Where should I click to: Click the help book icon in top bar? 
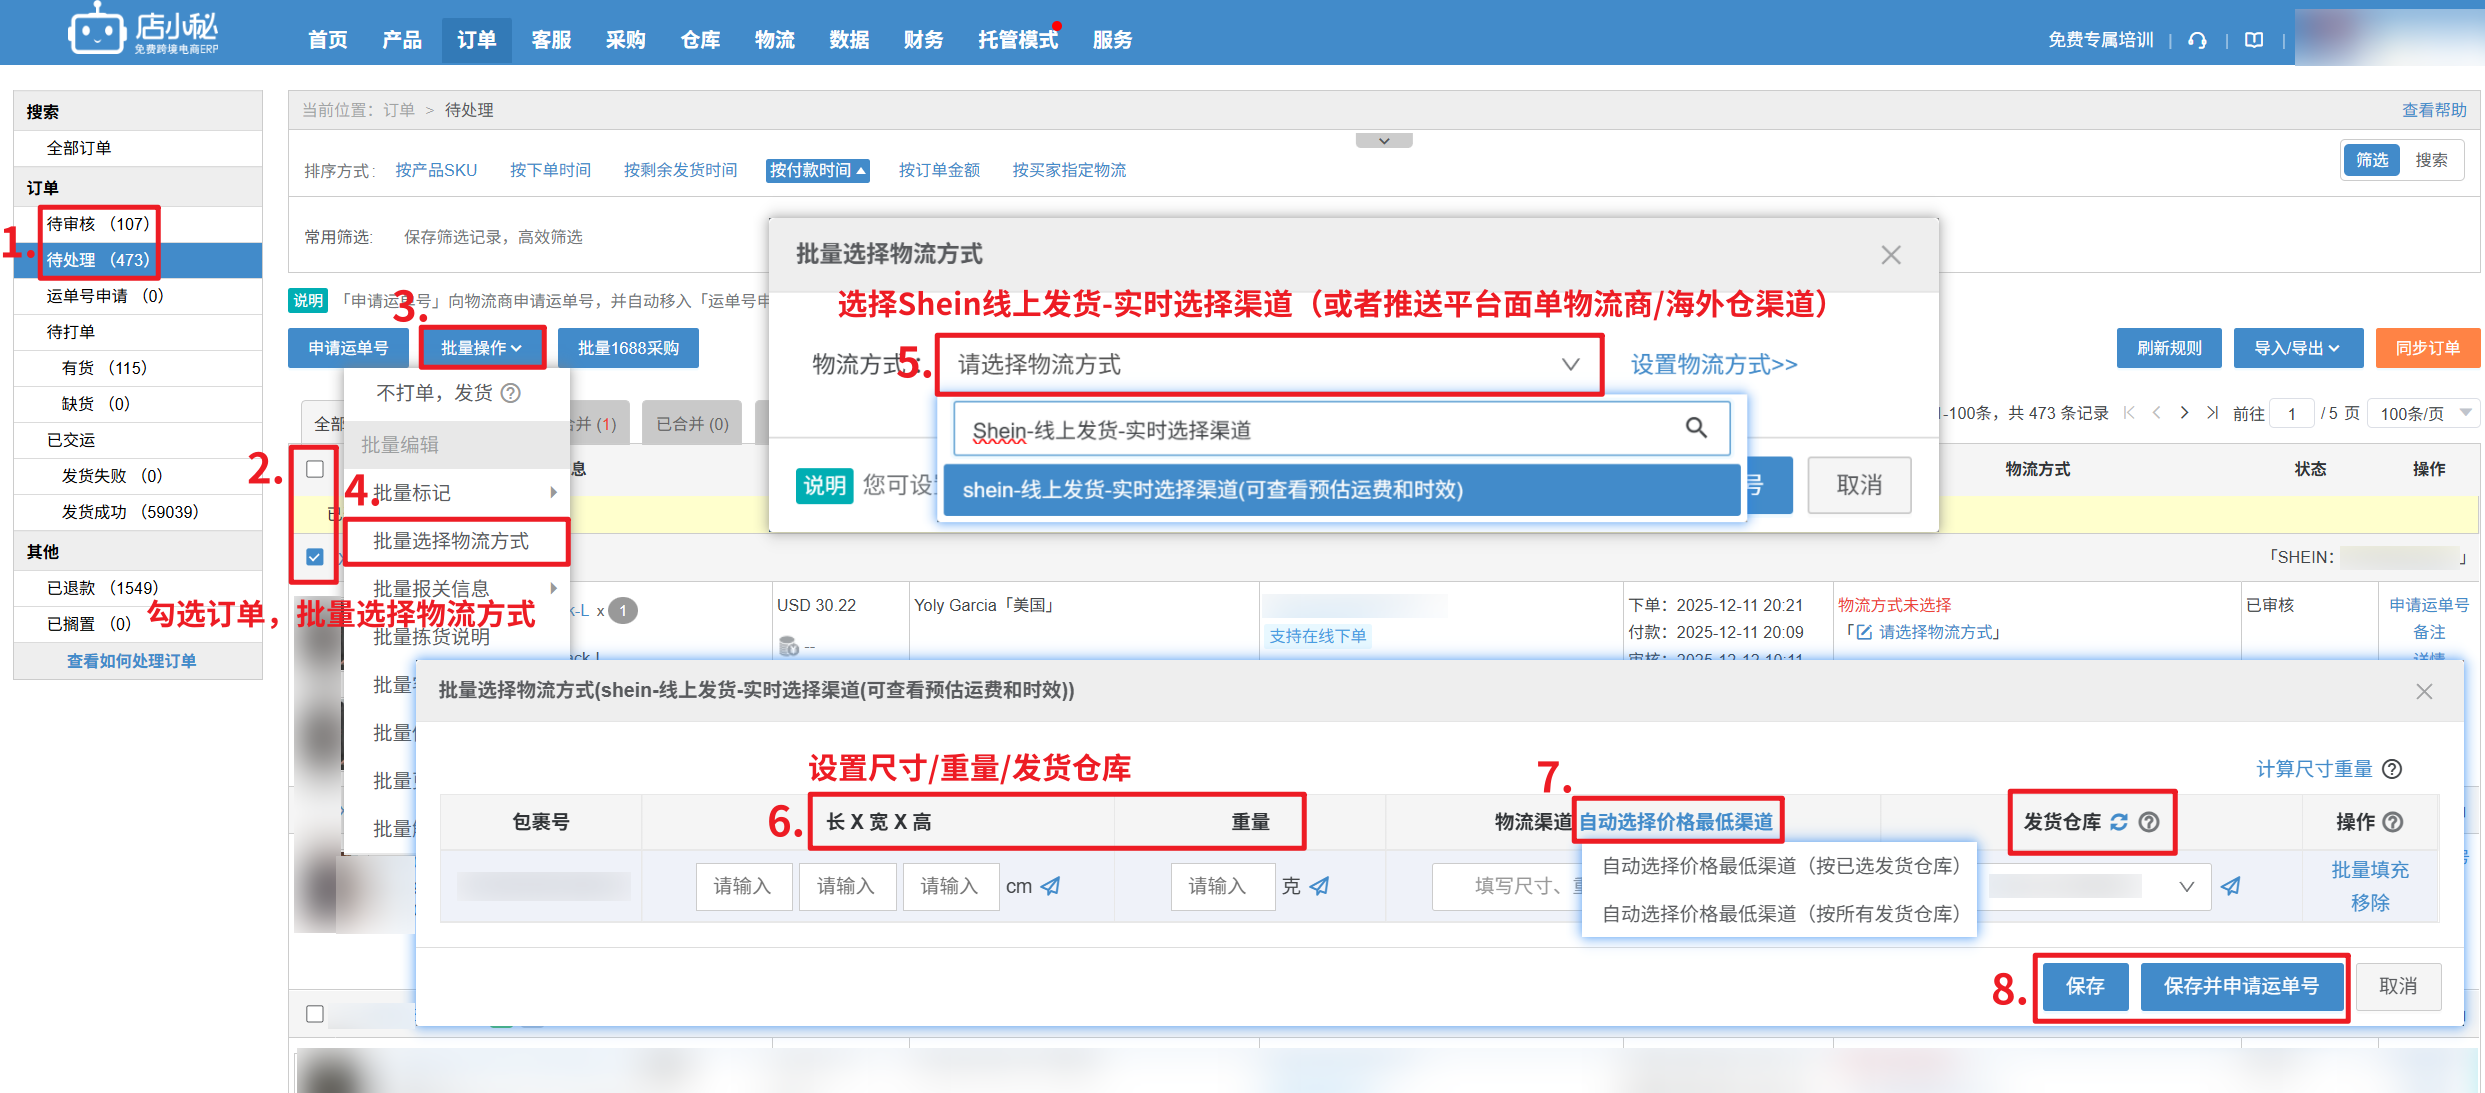point(2254,40)
